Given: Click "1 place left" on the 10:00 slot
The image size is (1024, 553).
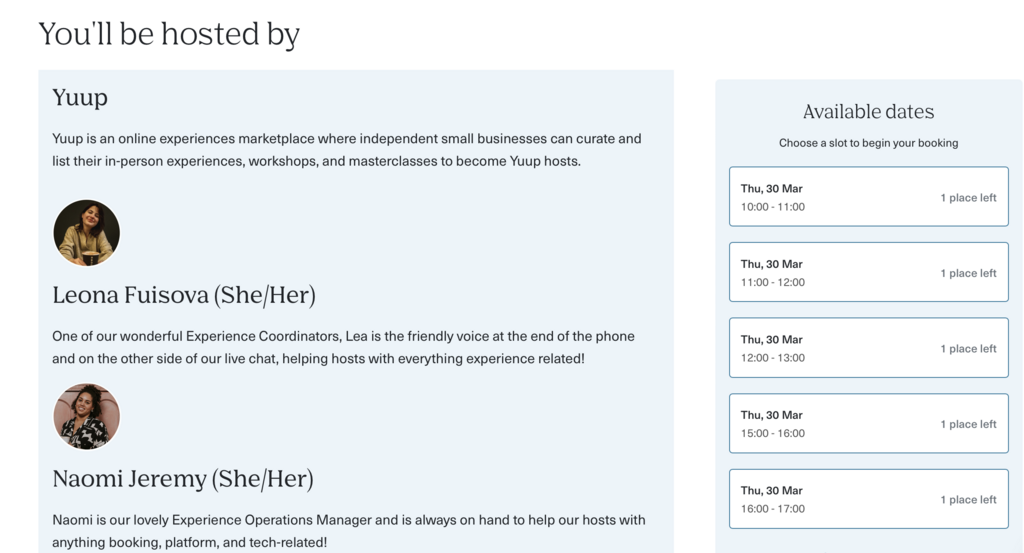Looking at the screenshot, I should [968, 198].
